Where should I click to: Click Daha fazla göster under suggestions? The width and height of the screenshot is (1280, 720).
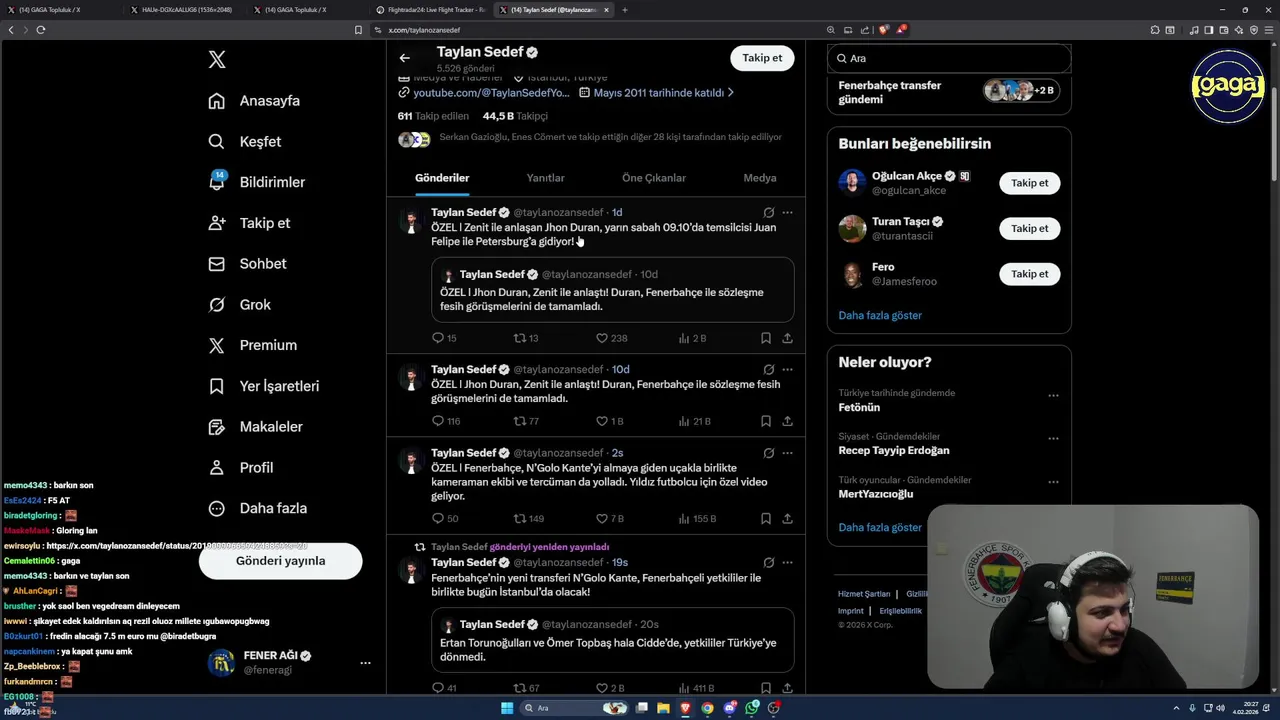(x=880, y=315)
